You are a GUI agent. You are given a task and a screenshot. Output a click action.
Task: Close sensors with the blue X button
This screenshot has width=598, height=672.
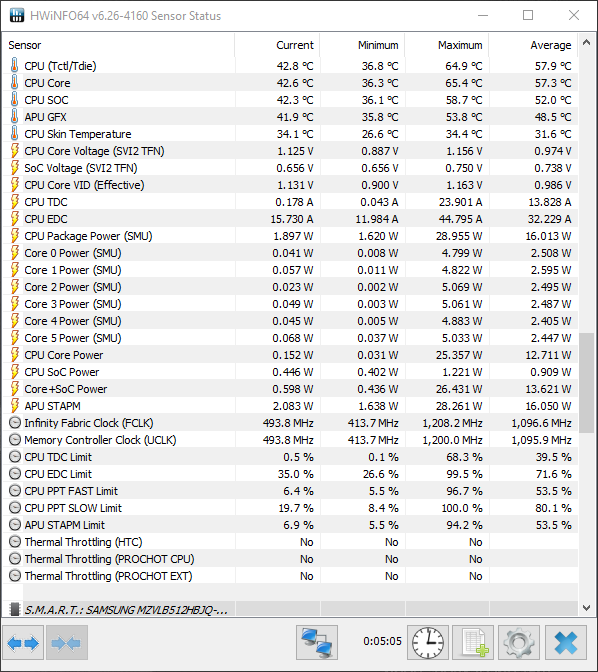click(566, 642)
